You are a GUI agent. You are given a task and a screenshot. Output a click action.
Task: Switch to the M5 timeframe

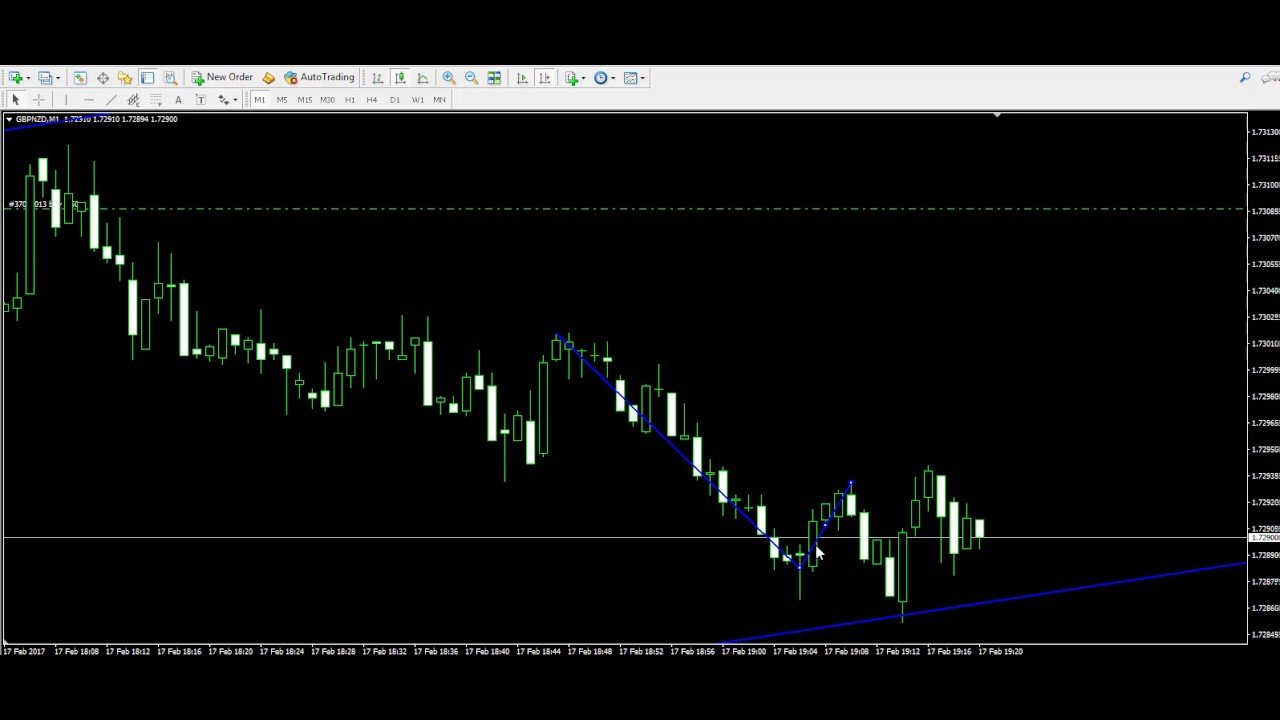[x=282, y=100]
